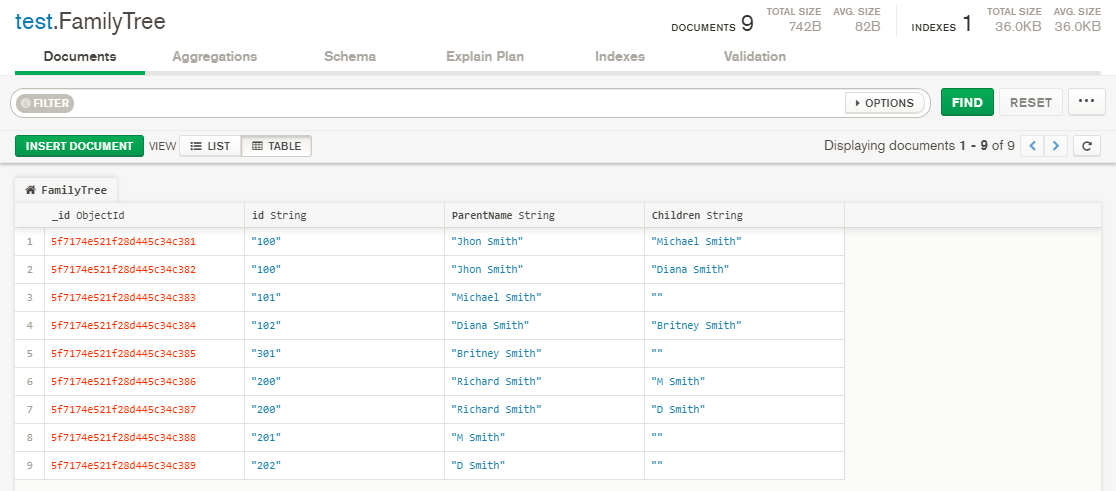Switch to TABLE view
1116x491 pixels.
[276, 146]
